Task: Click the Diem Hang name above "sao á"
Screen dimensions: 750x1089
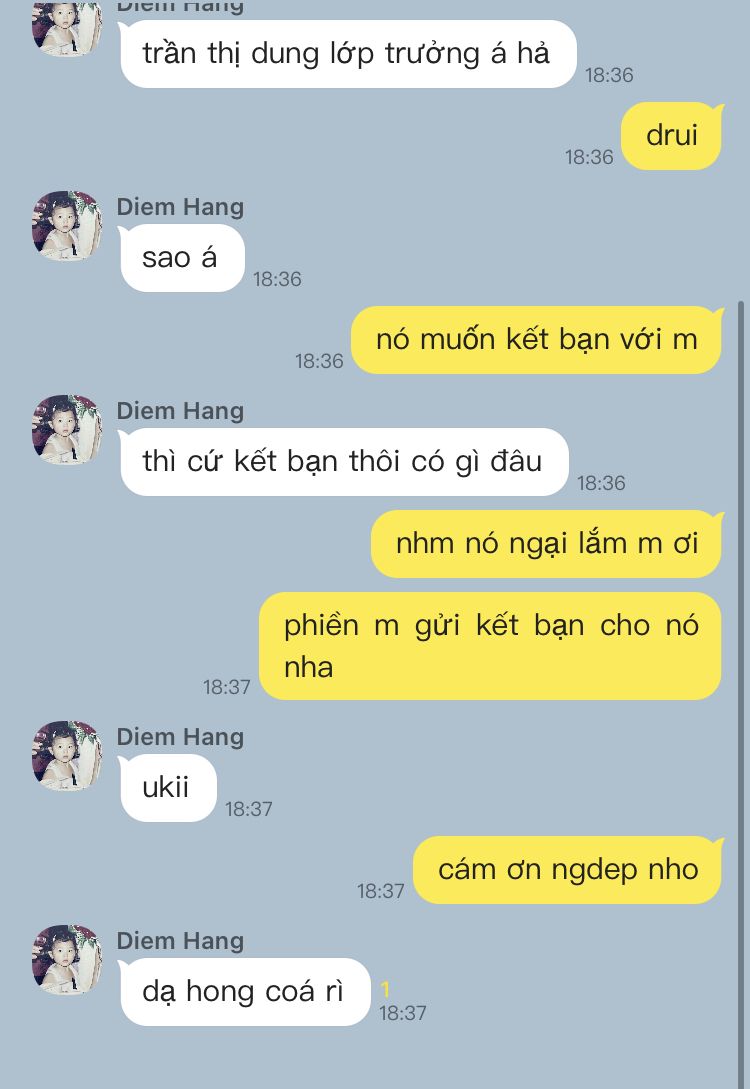Action: (x=181, y=207)
